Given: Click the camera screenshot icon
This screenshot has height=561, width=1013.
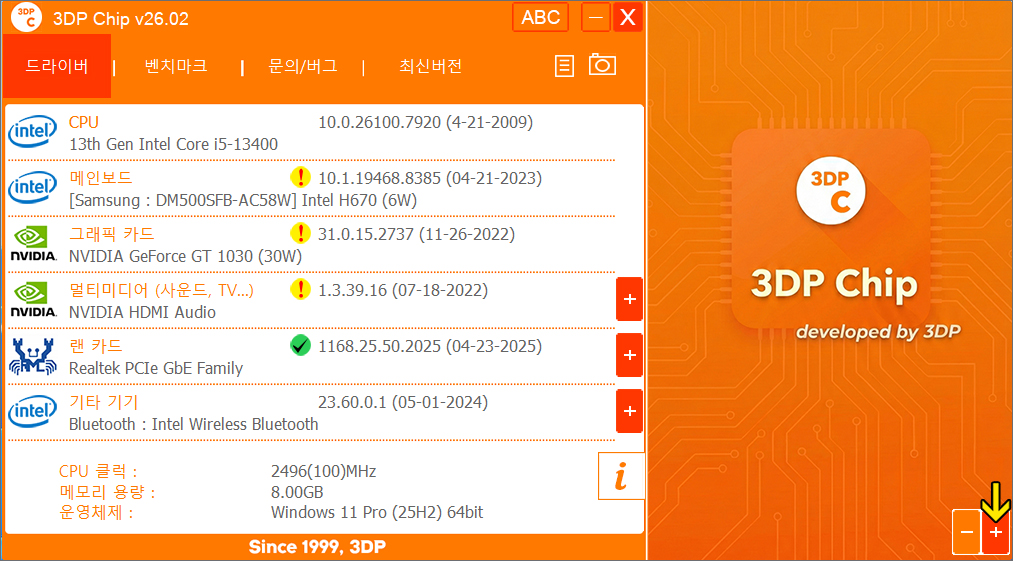Looking at the screenshot, I should click(x=602, y=66).
